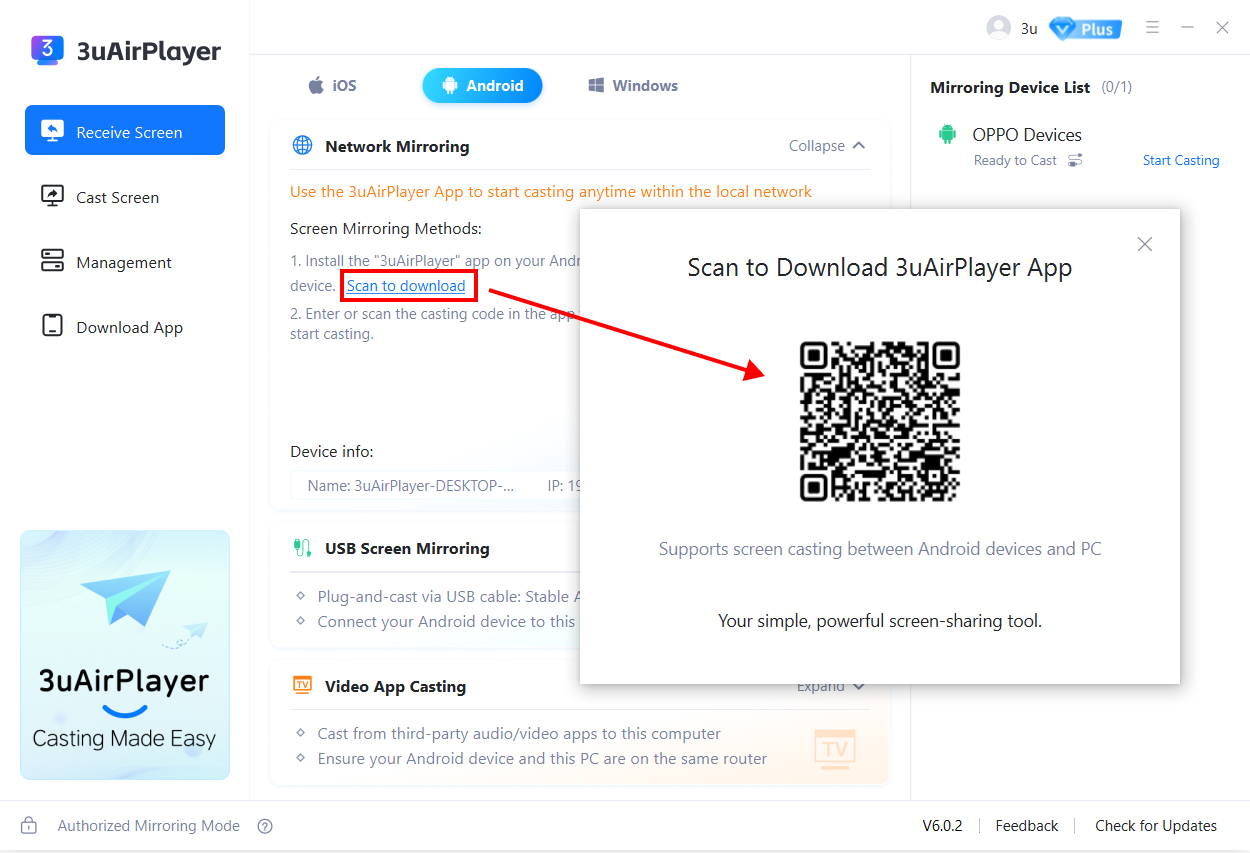Click the Plus membership badge
The width and height of the screenshot is (1250, 853).
click(1085, 28)
